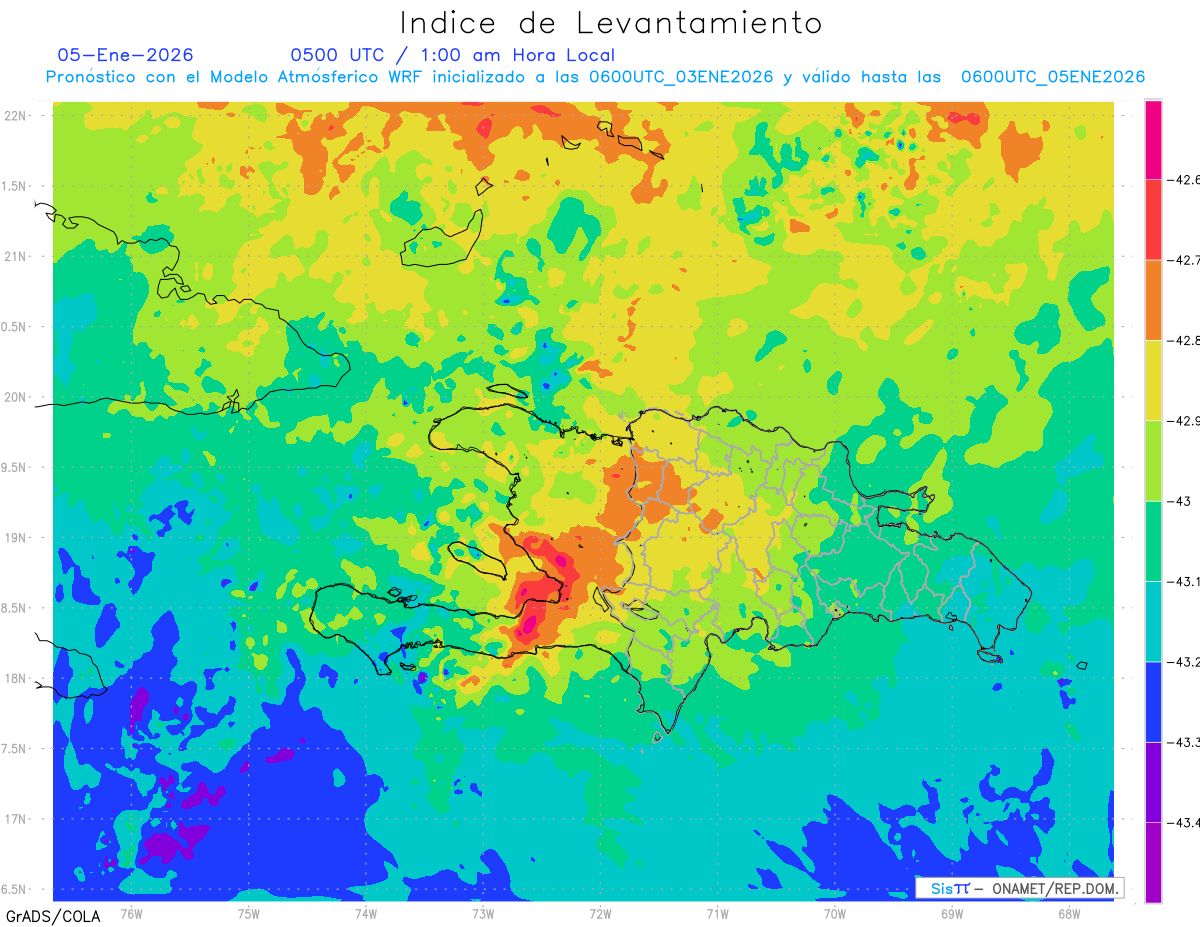Select the "19N" latitude label
The height and width of the screenshot is (927, 1200).
(x=17, y=537)
